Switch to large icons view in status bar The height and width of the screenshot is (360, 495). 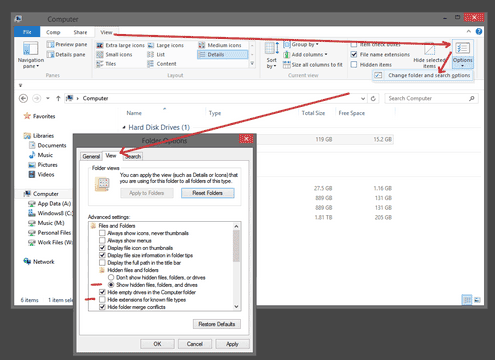pos(477,300)
